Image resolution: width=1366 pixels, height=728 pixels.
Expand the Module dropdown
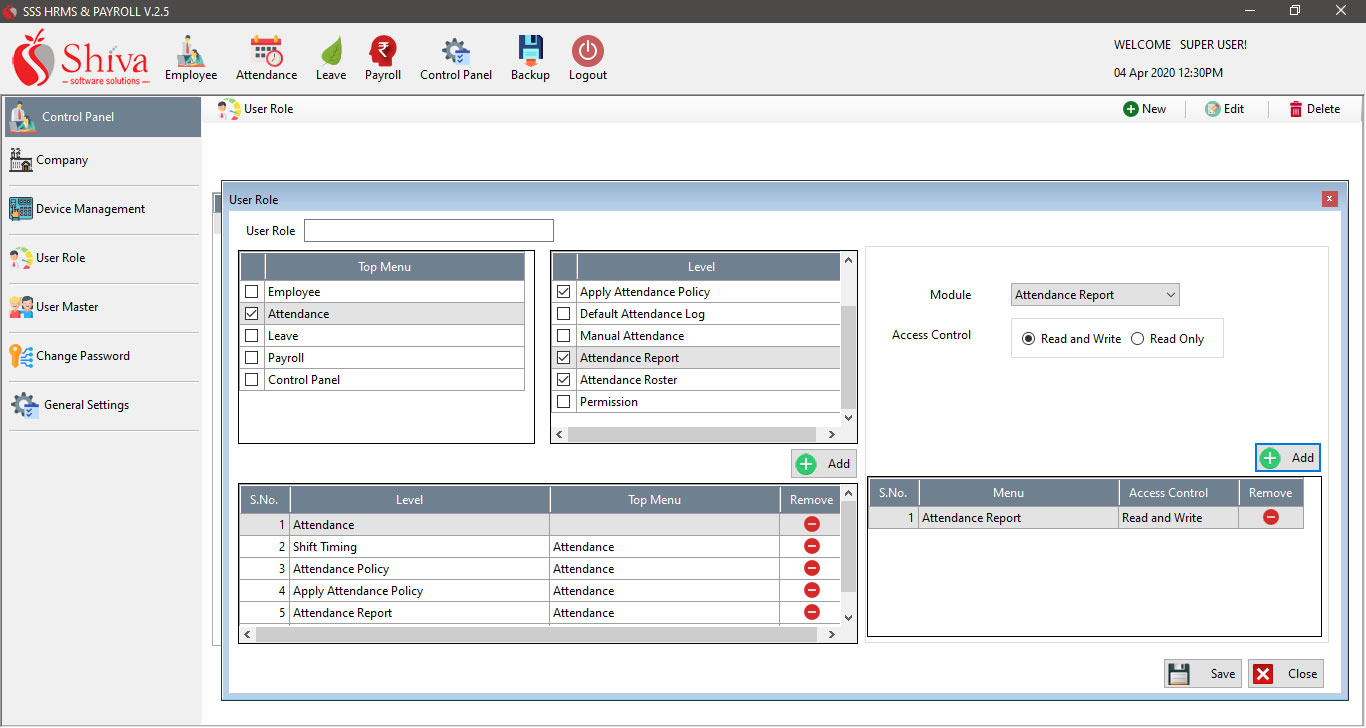click(1171, 295)
